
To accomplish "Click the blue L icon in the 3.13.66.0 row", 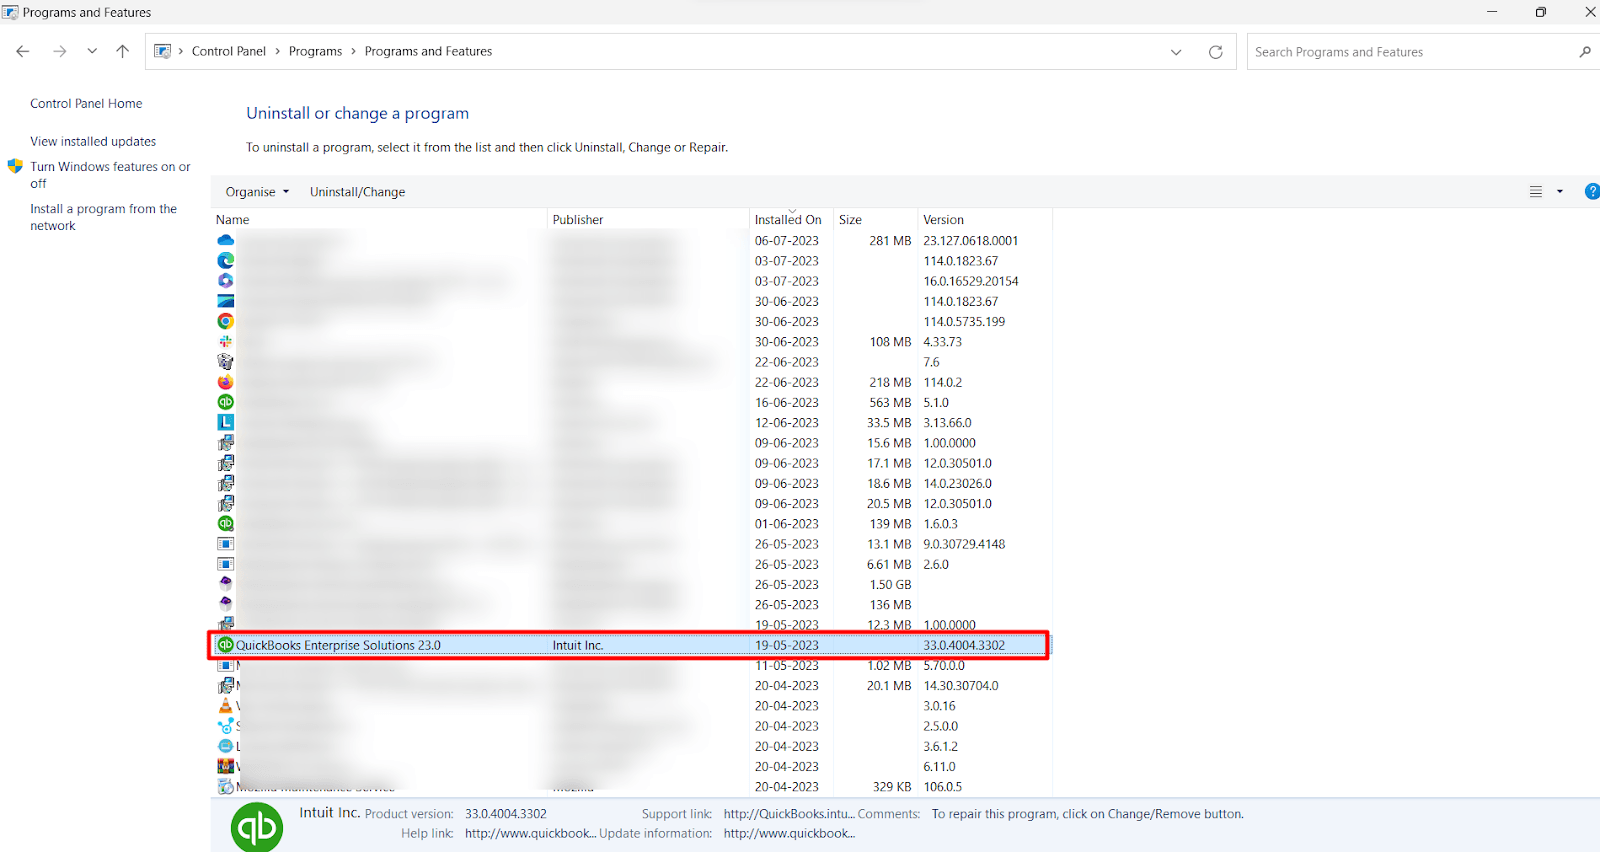I will tap(226, 422).
